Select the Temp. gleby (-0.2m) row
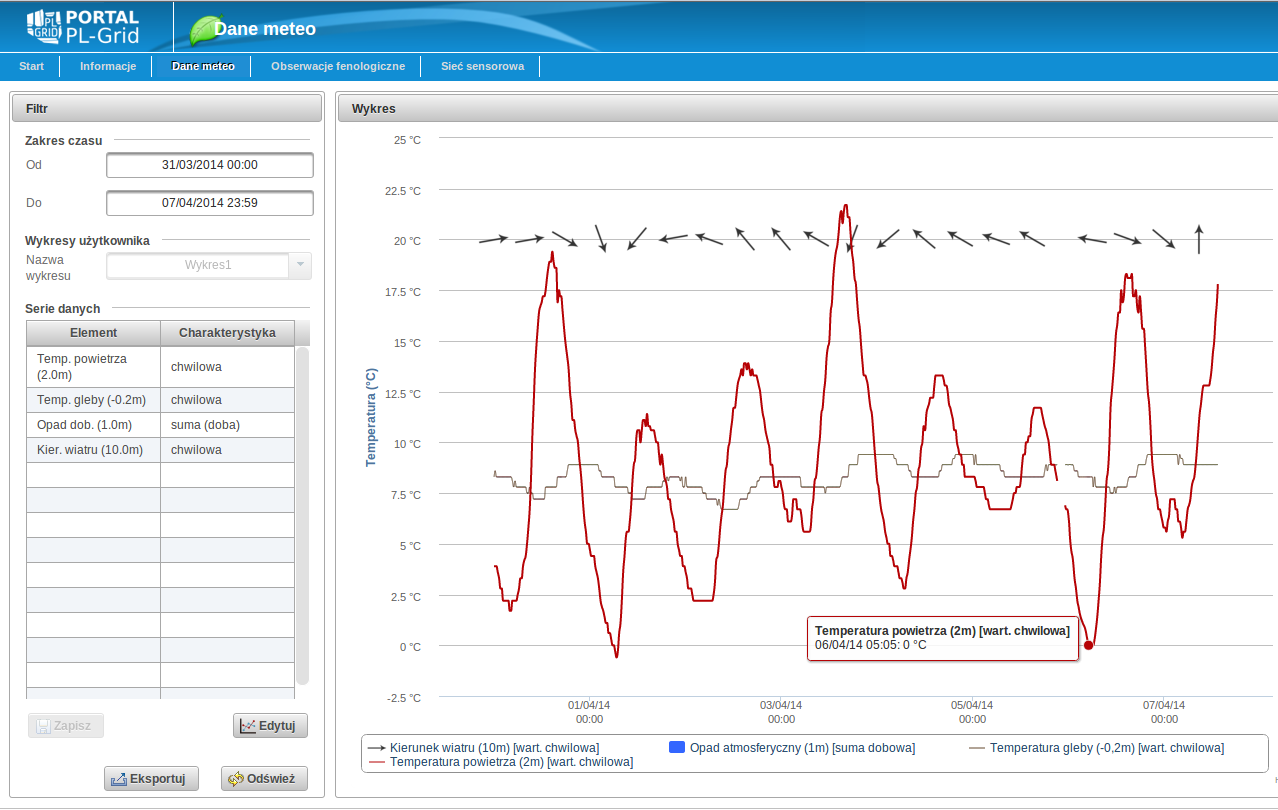This screenshot has width=1278, height=810. (x=160, y=400)
